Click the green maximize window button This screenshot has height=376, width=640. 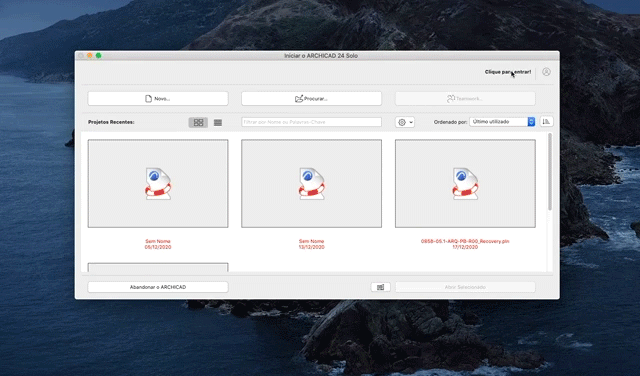point(98,56)
